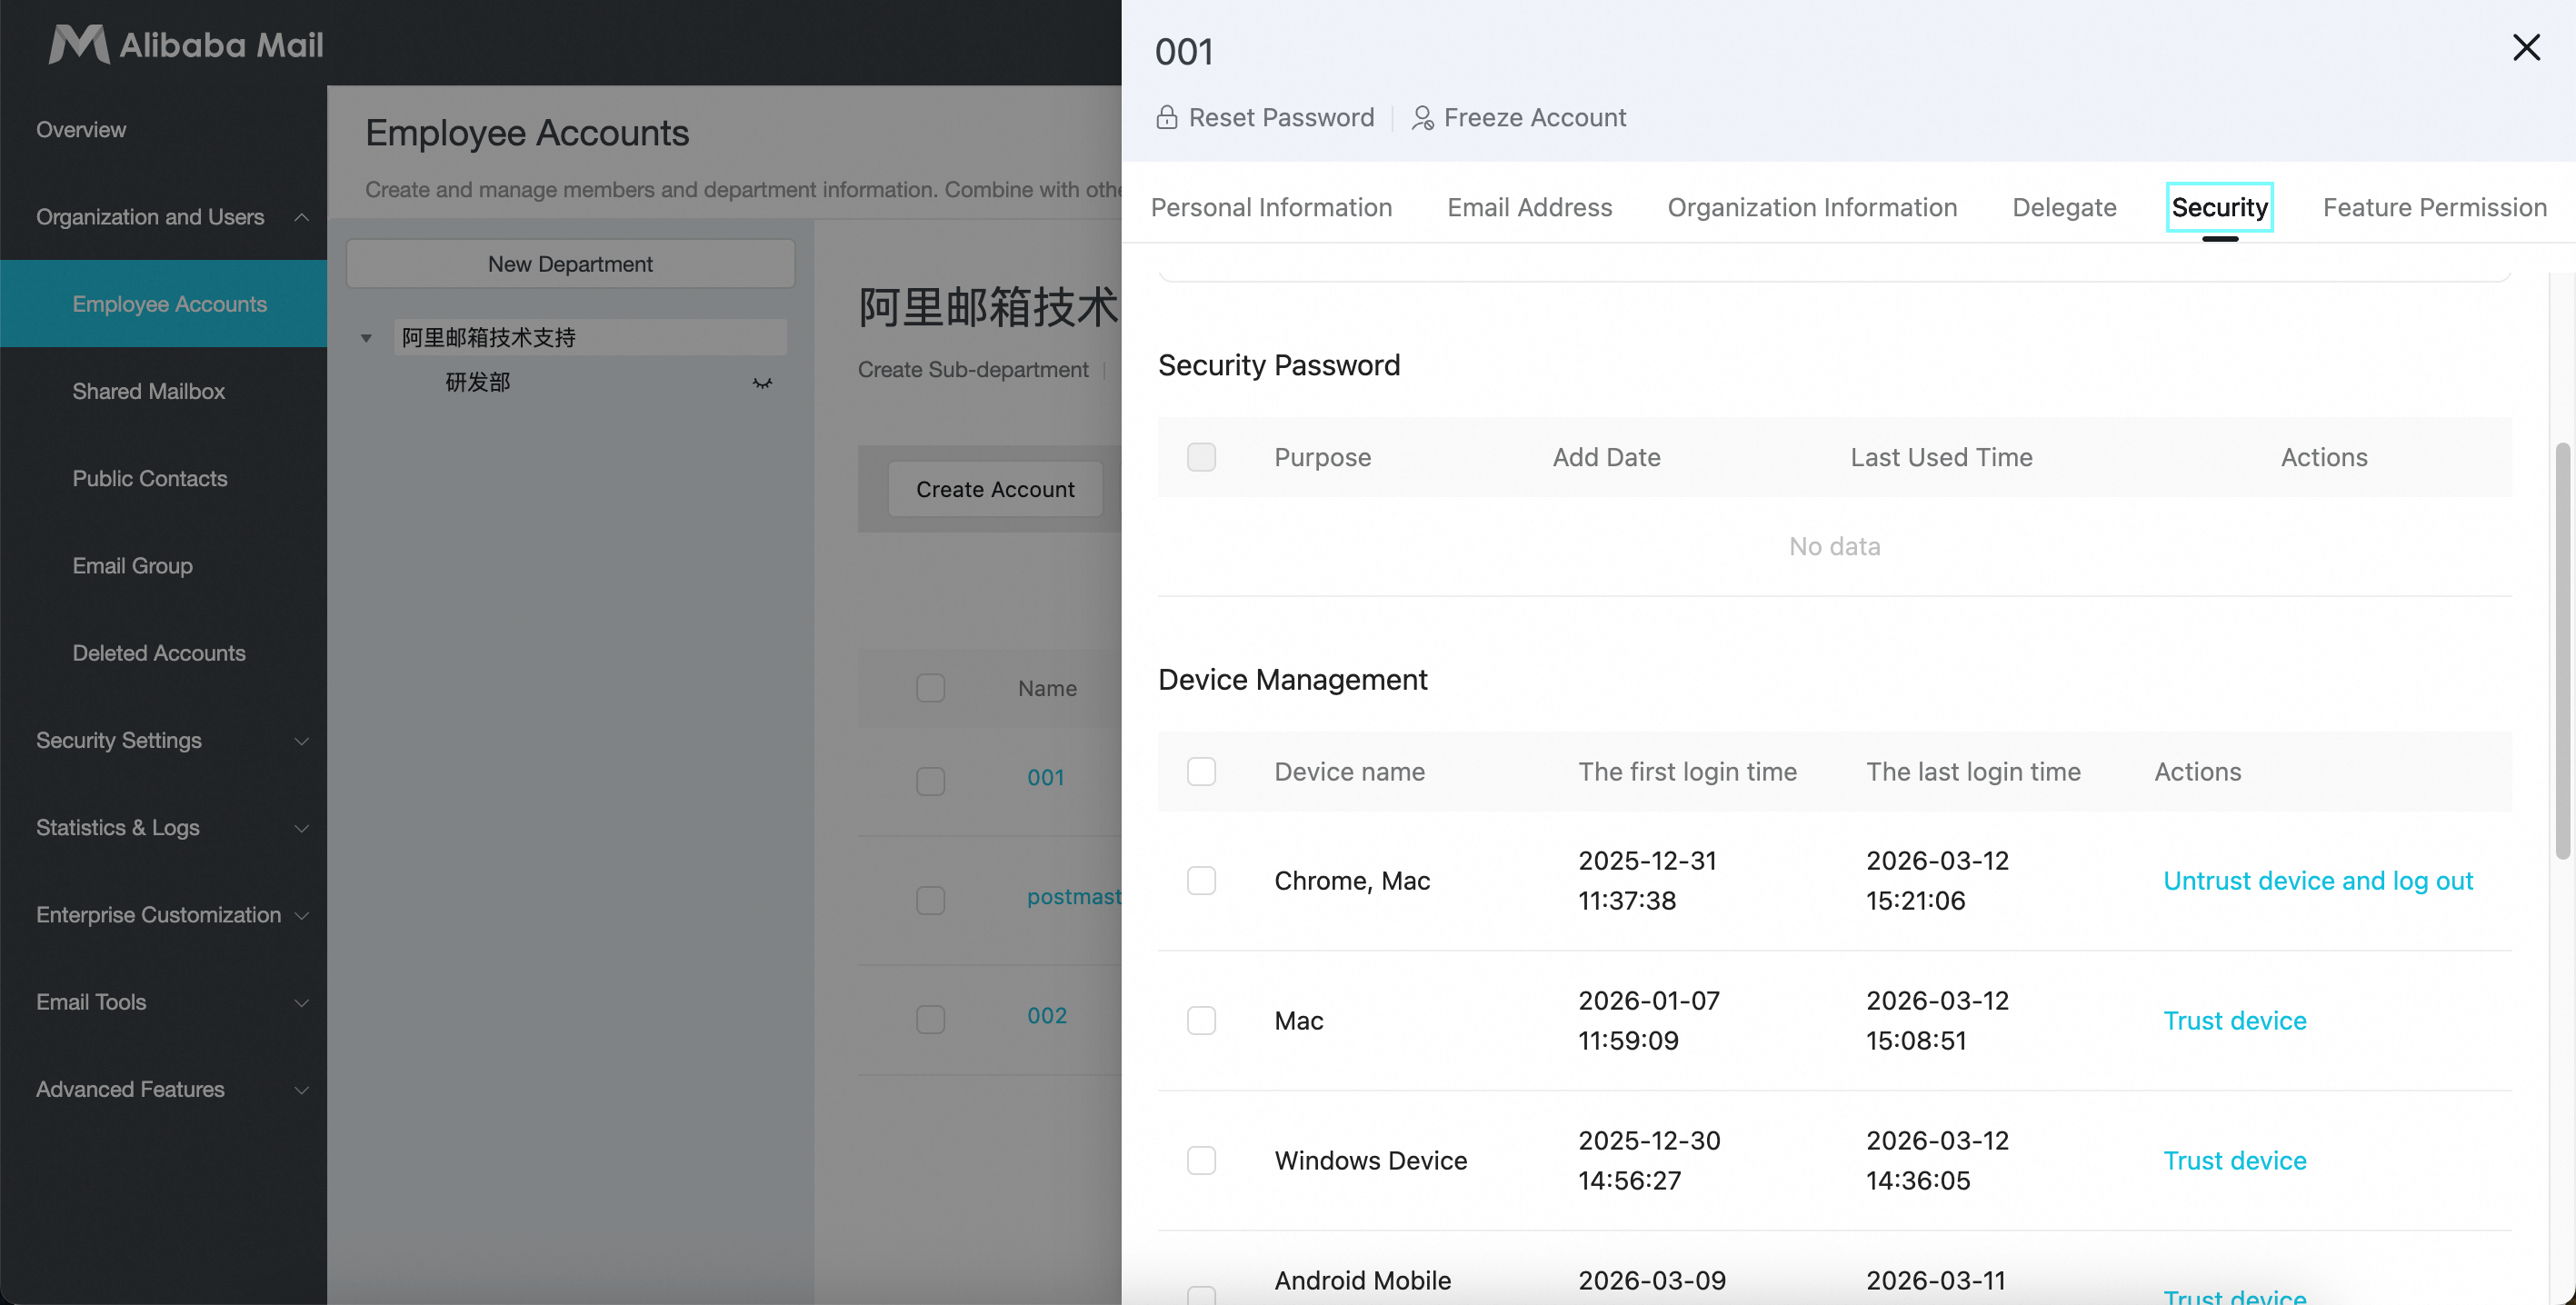
Task: Click the Reset Password lock icon
Action: [1166, 118]
